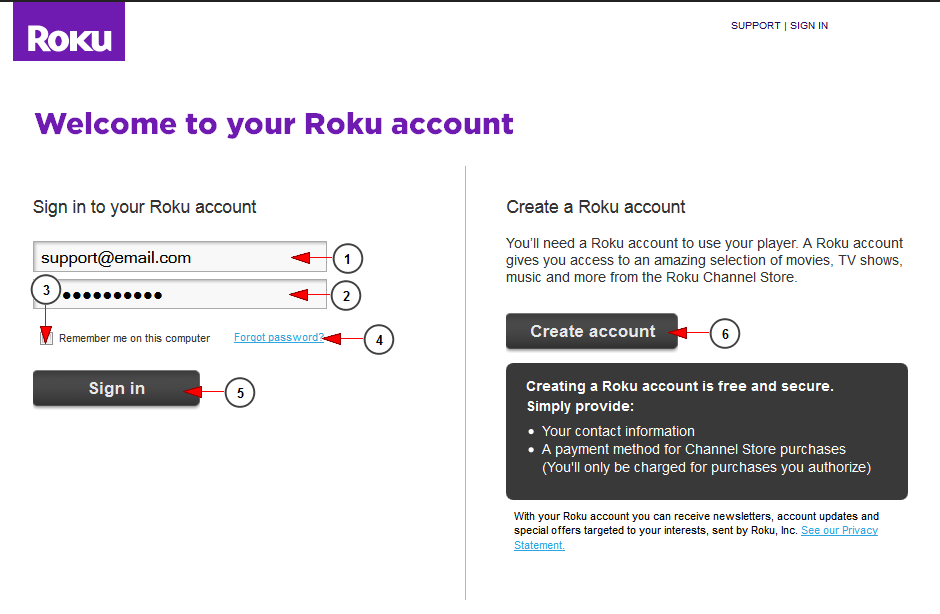Click annotation marker number 5 beside Sign in
Screen dimensions: 940x614
[240, 392]
